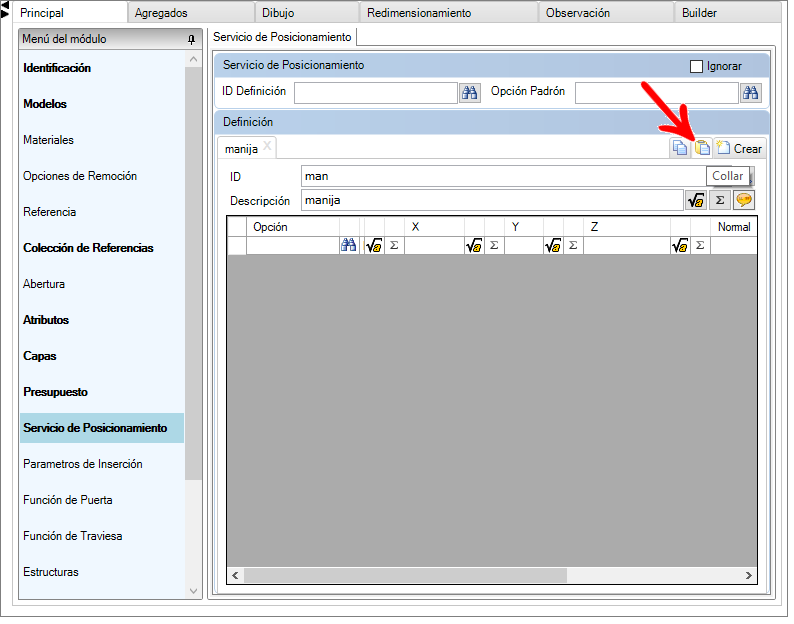
Task: Select Servicio de Posicionamiento menu entry
Action: coord(102,428)
